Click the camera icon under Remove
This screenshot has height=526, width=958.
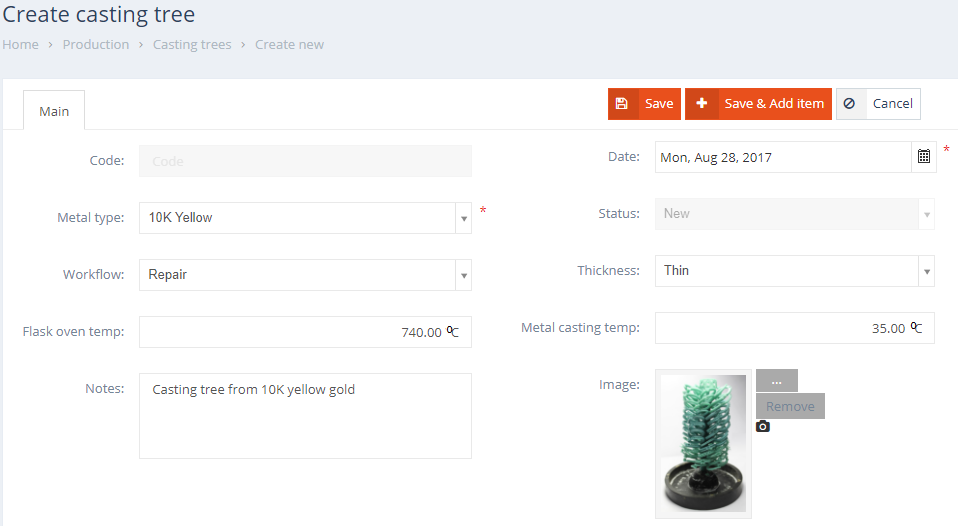(x=763, y=427)
